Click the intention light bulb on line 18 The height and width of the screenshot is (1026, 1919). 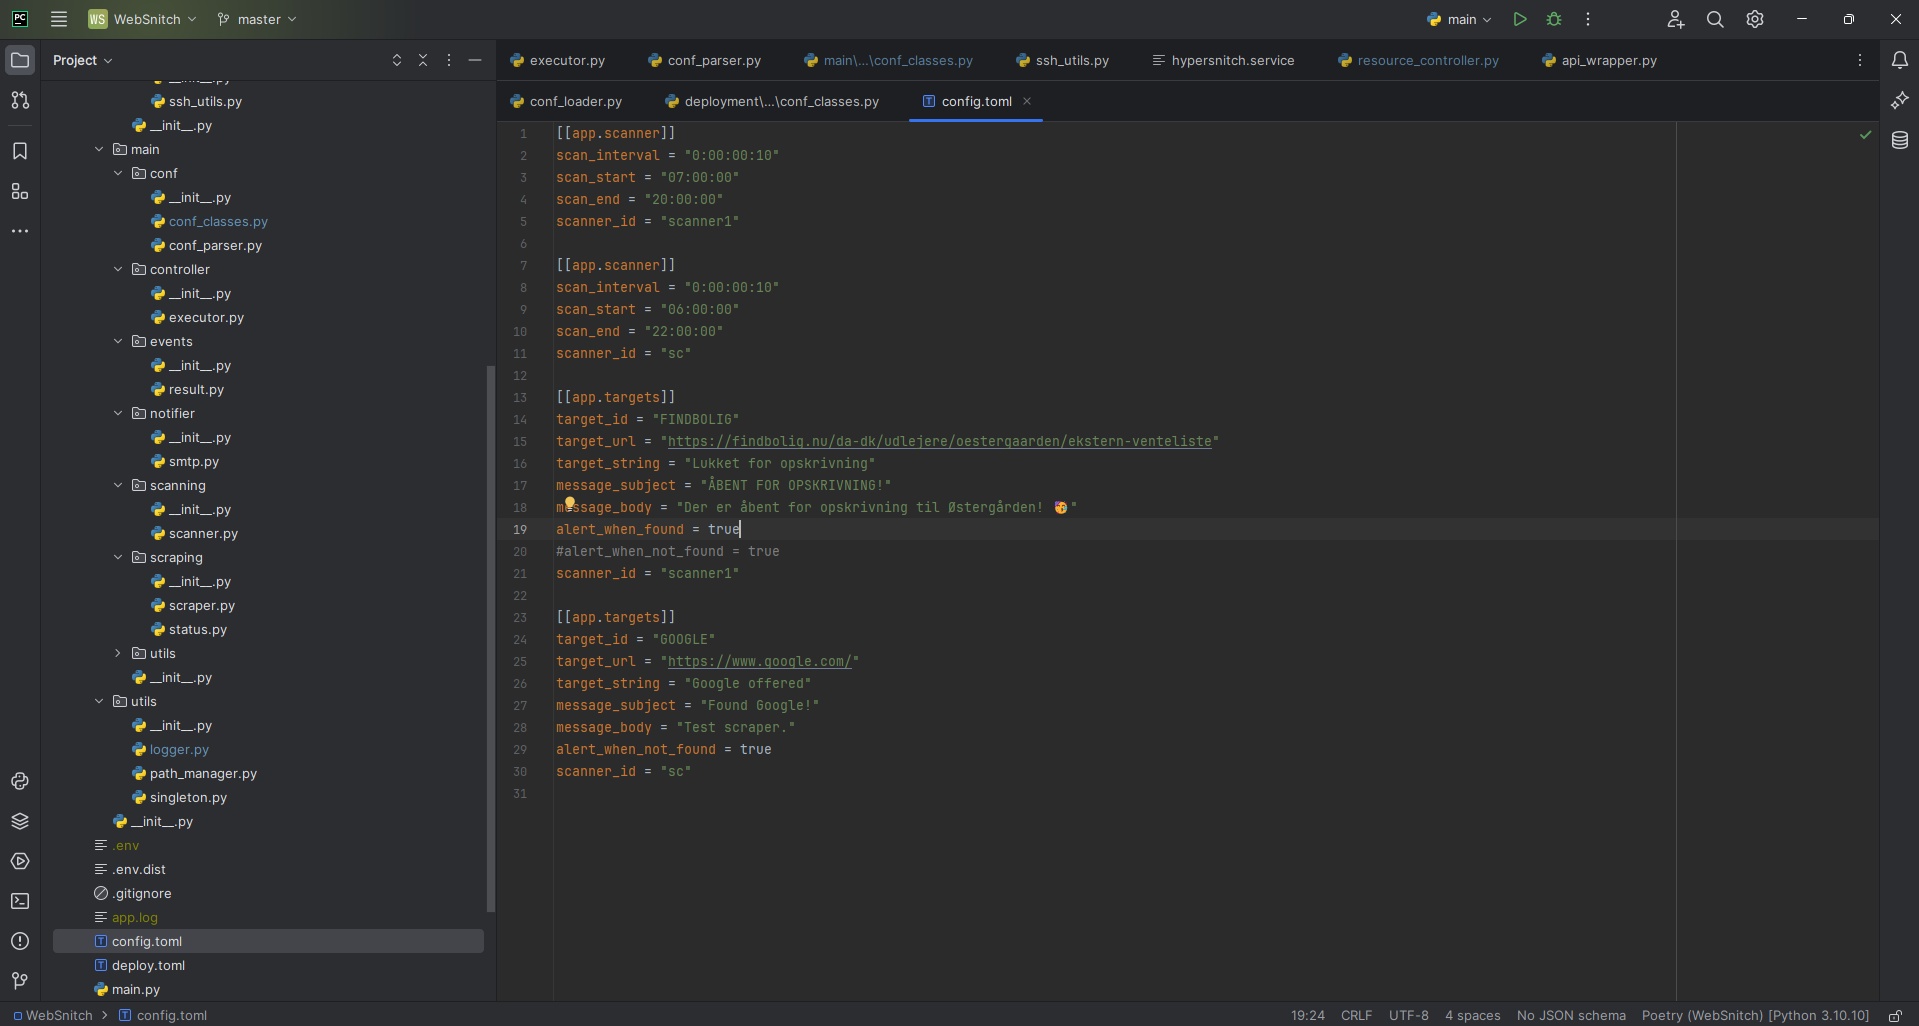point(570,503)
